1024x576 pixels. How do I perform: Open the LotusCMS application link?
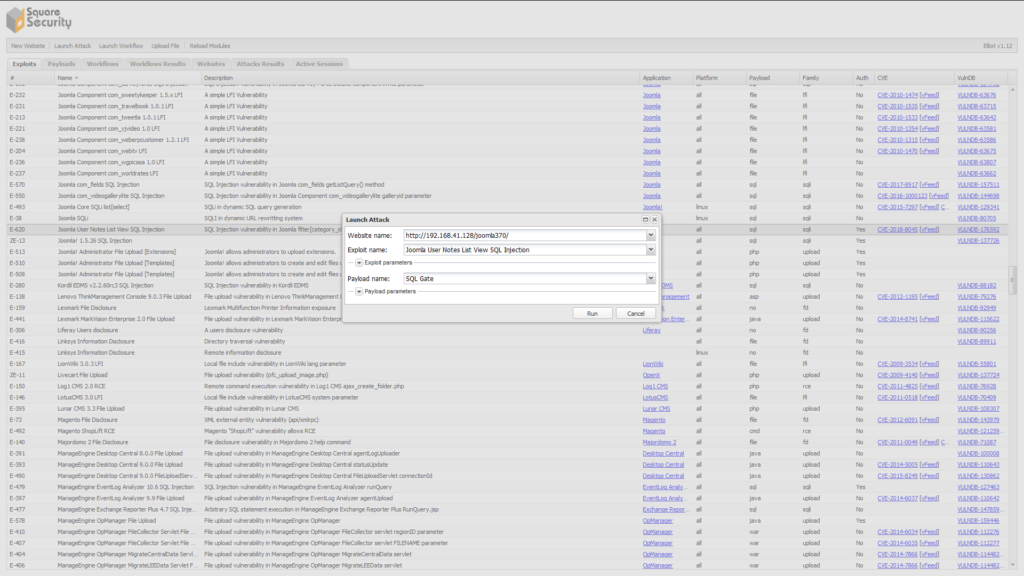coord(655,398)
